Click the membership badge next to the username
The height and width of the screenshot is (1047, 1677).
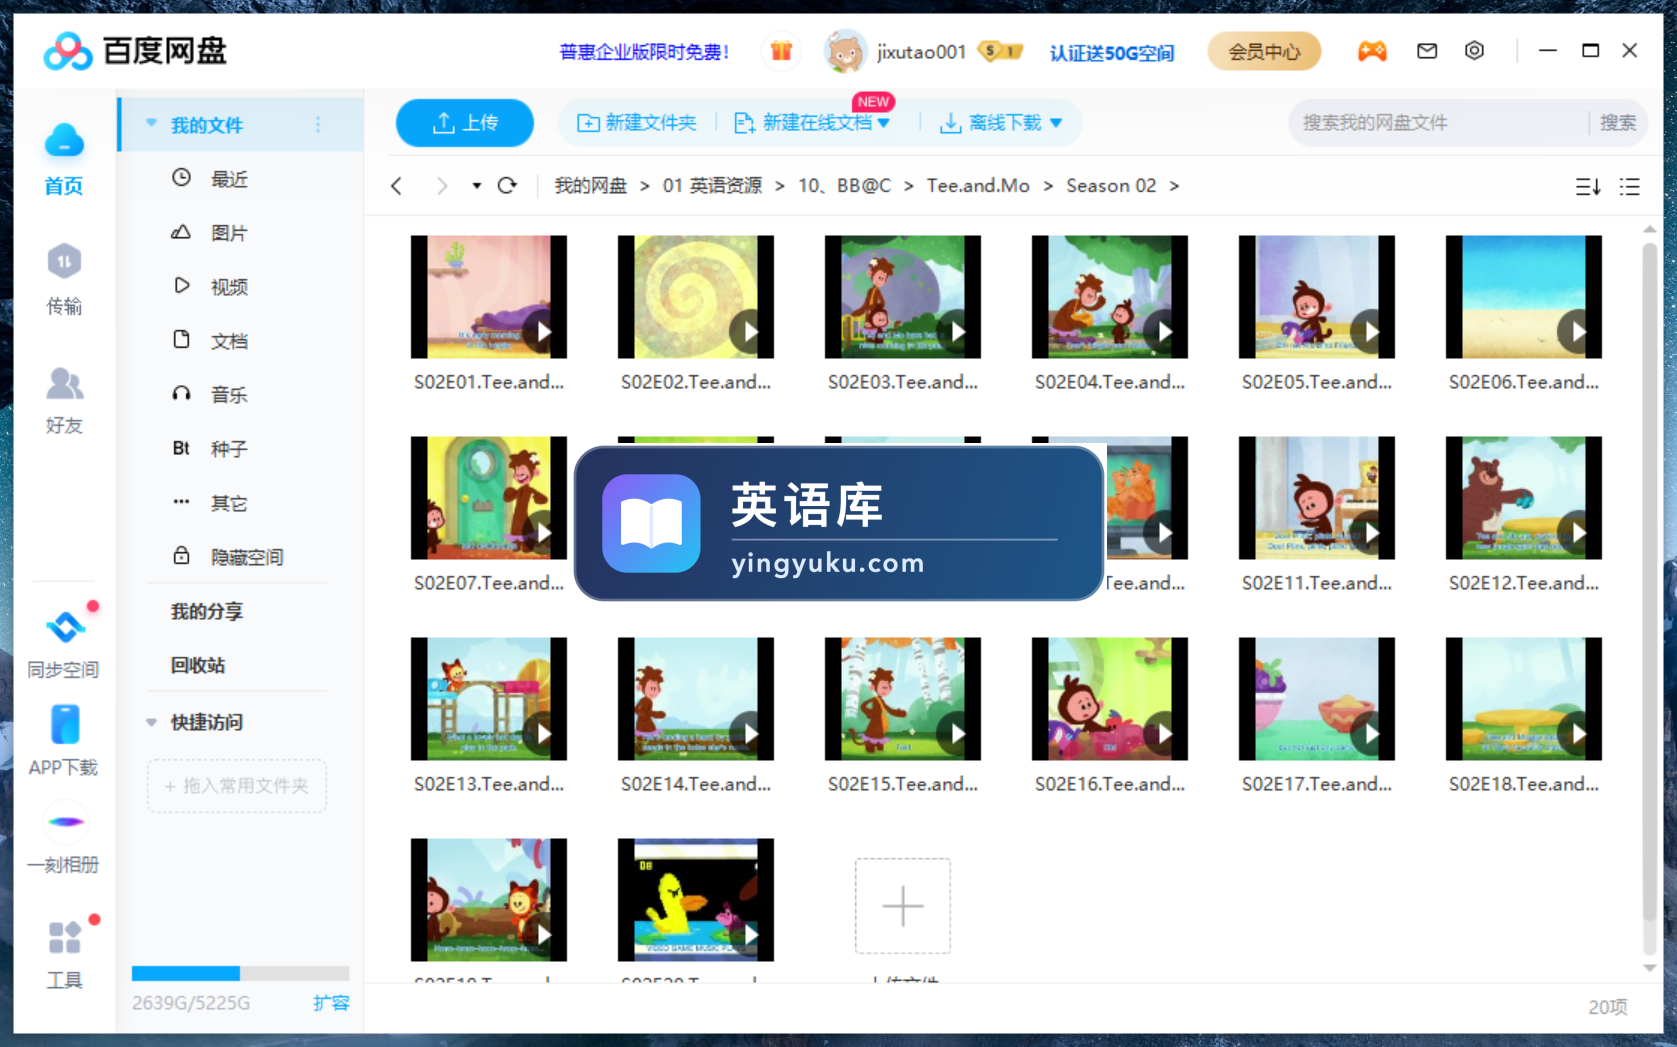tap(1000, 51)
